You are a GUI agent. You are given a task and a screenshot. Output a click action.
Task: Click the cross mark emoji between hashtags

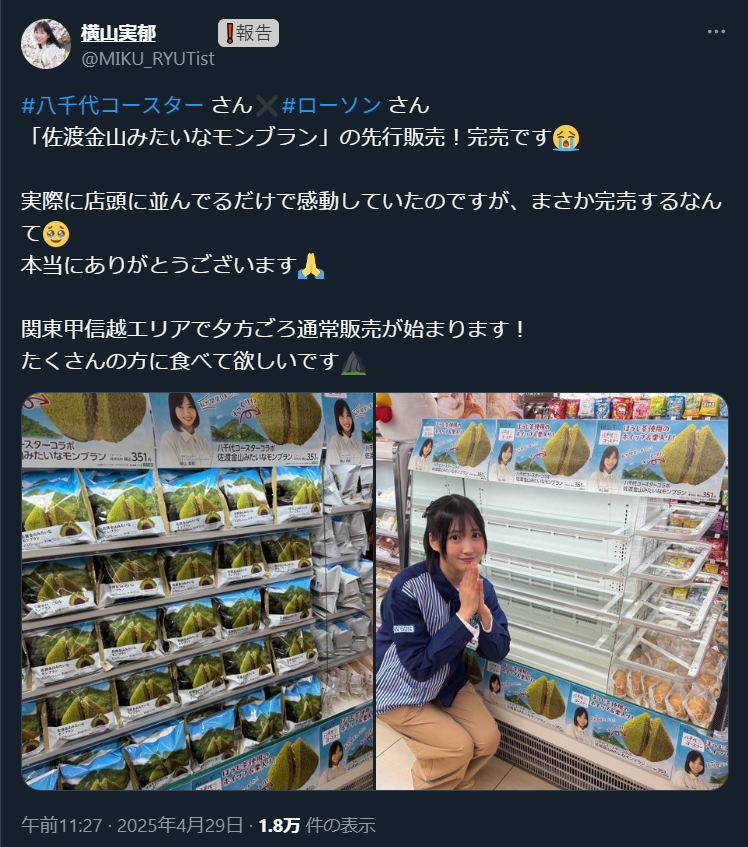coord(267,105)
